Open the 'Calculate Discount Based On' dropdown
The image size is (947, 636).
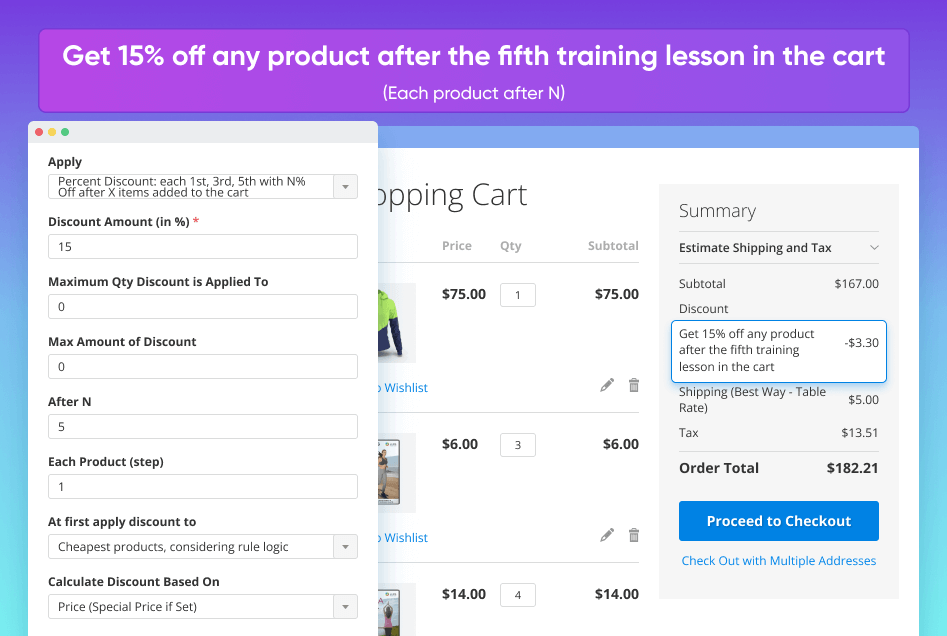(345, 607)
